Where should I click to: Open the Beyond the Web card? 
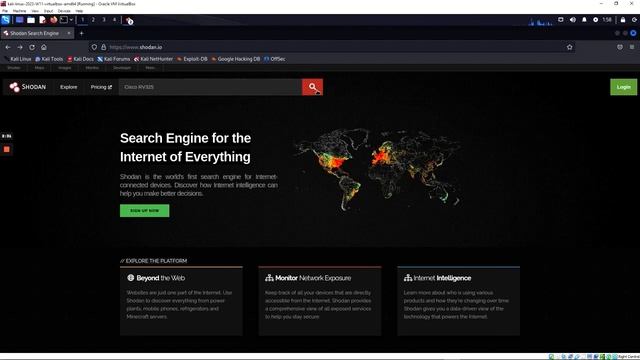pyautogui.click(x=181, y=301)
